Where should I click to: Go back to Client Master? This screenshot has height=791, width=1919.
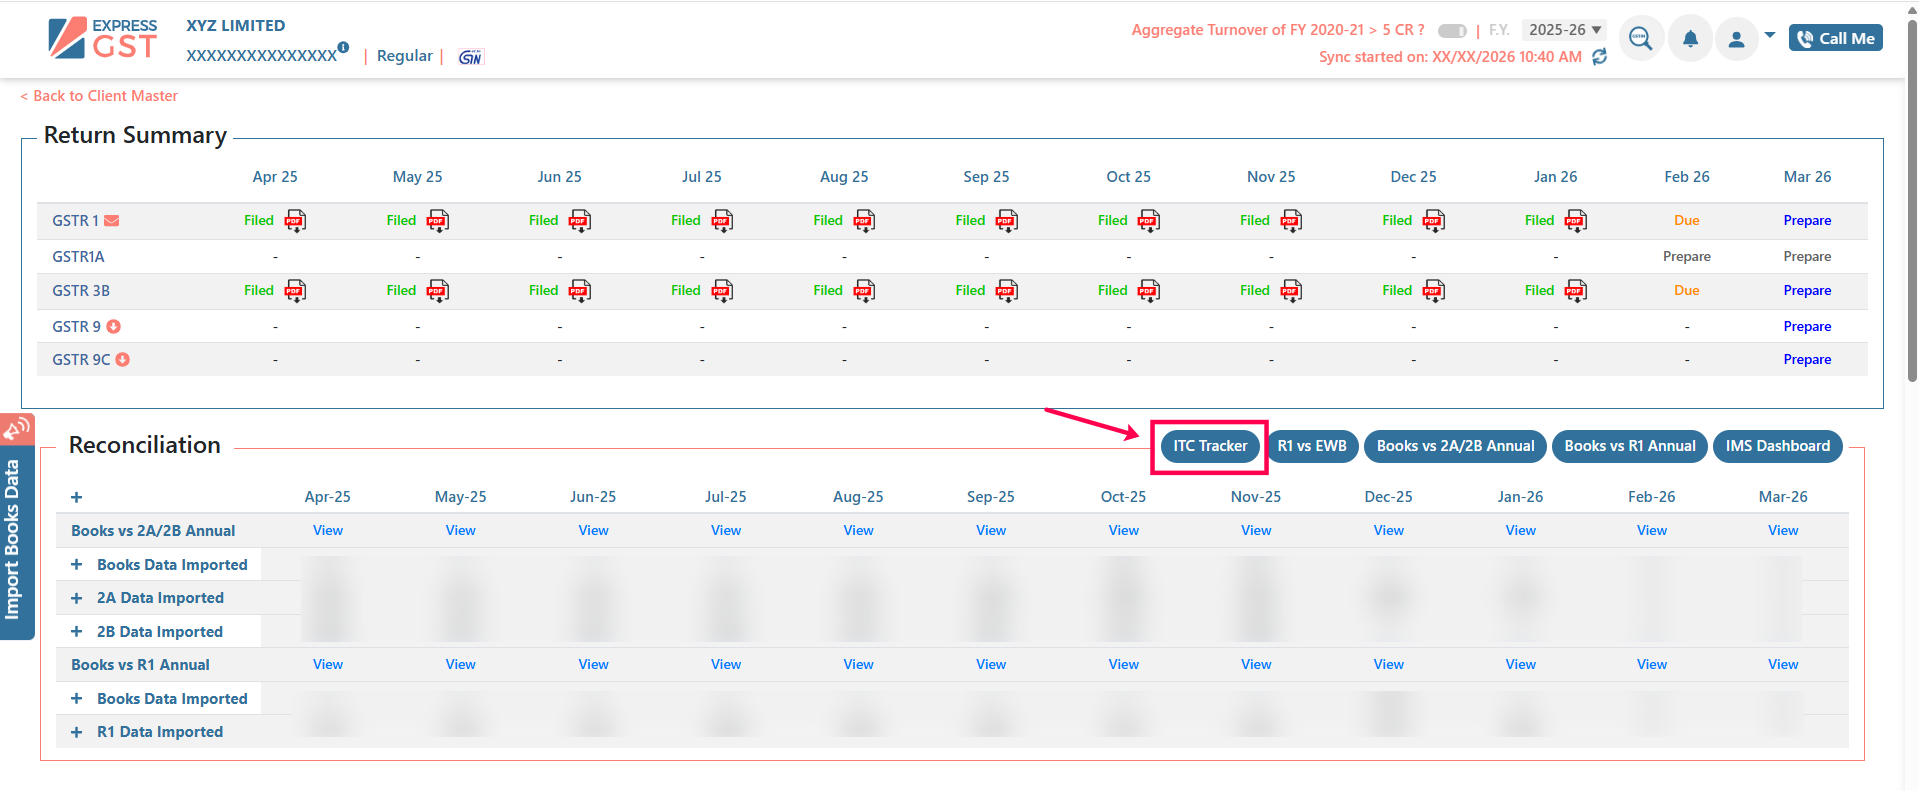99,96
